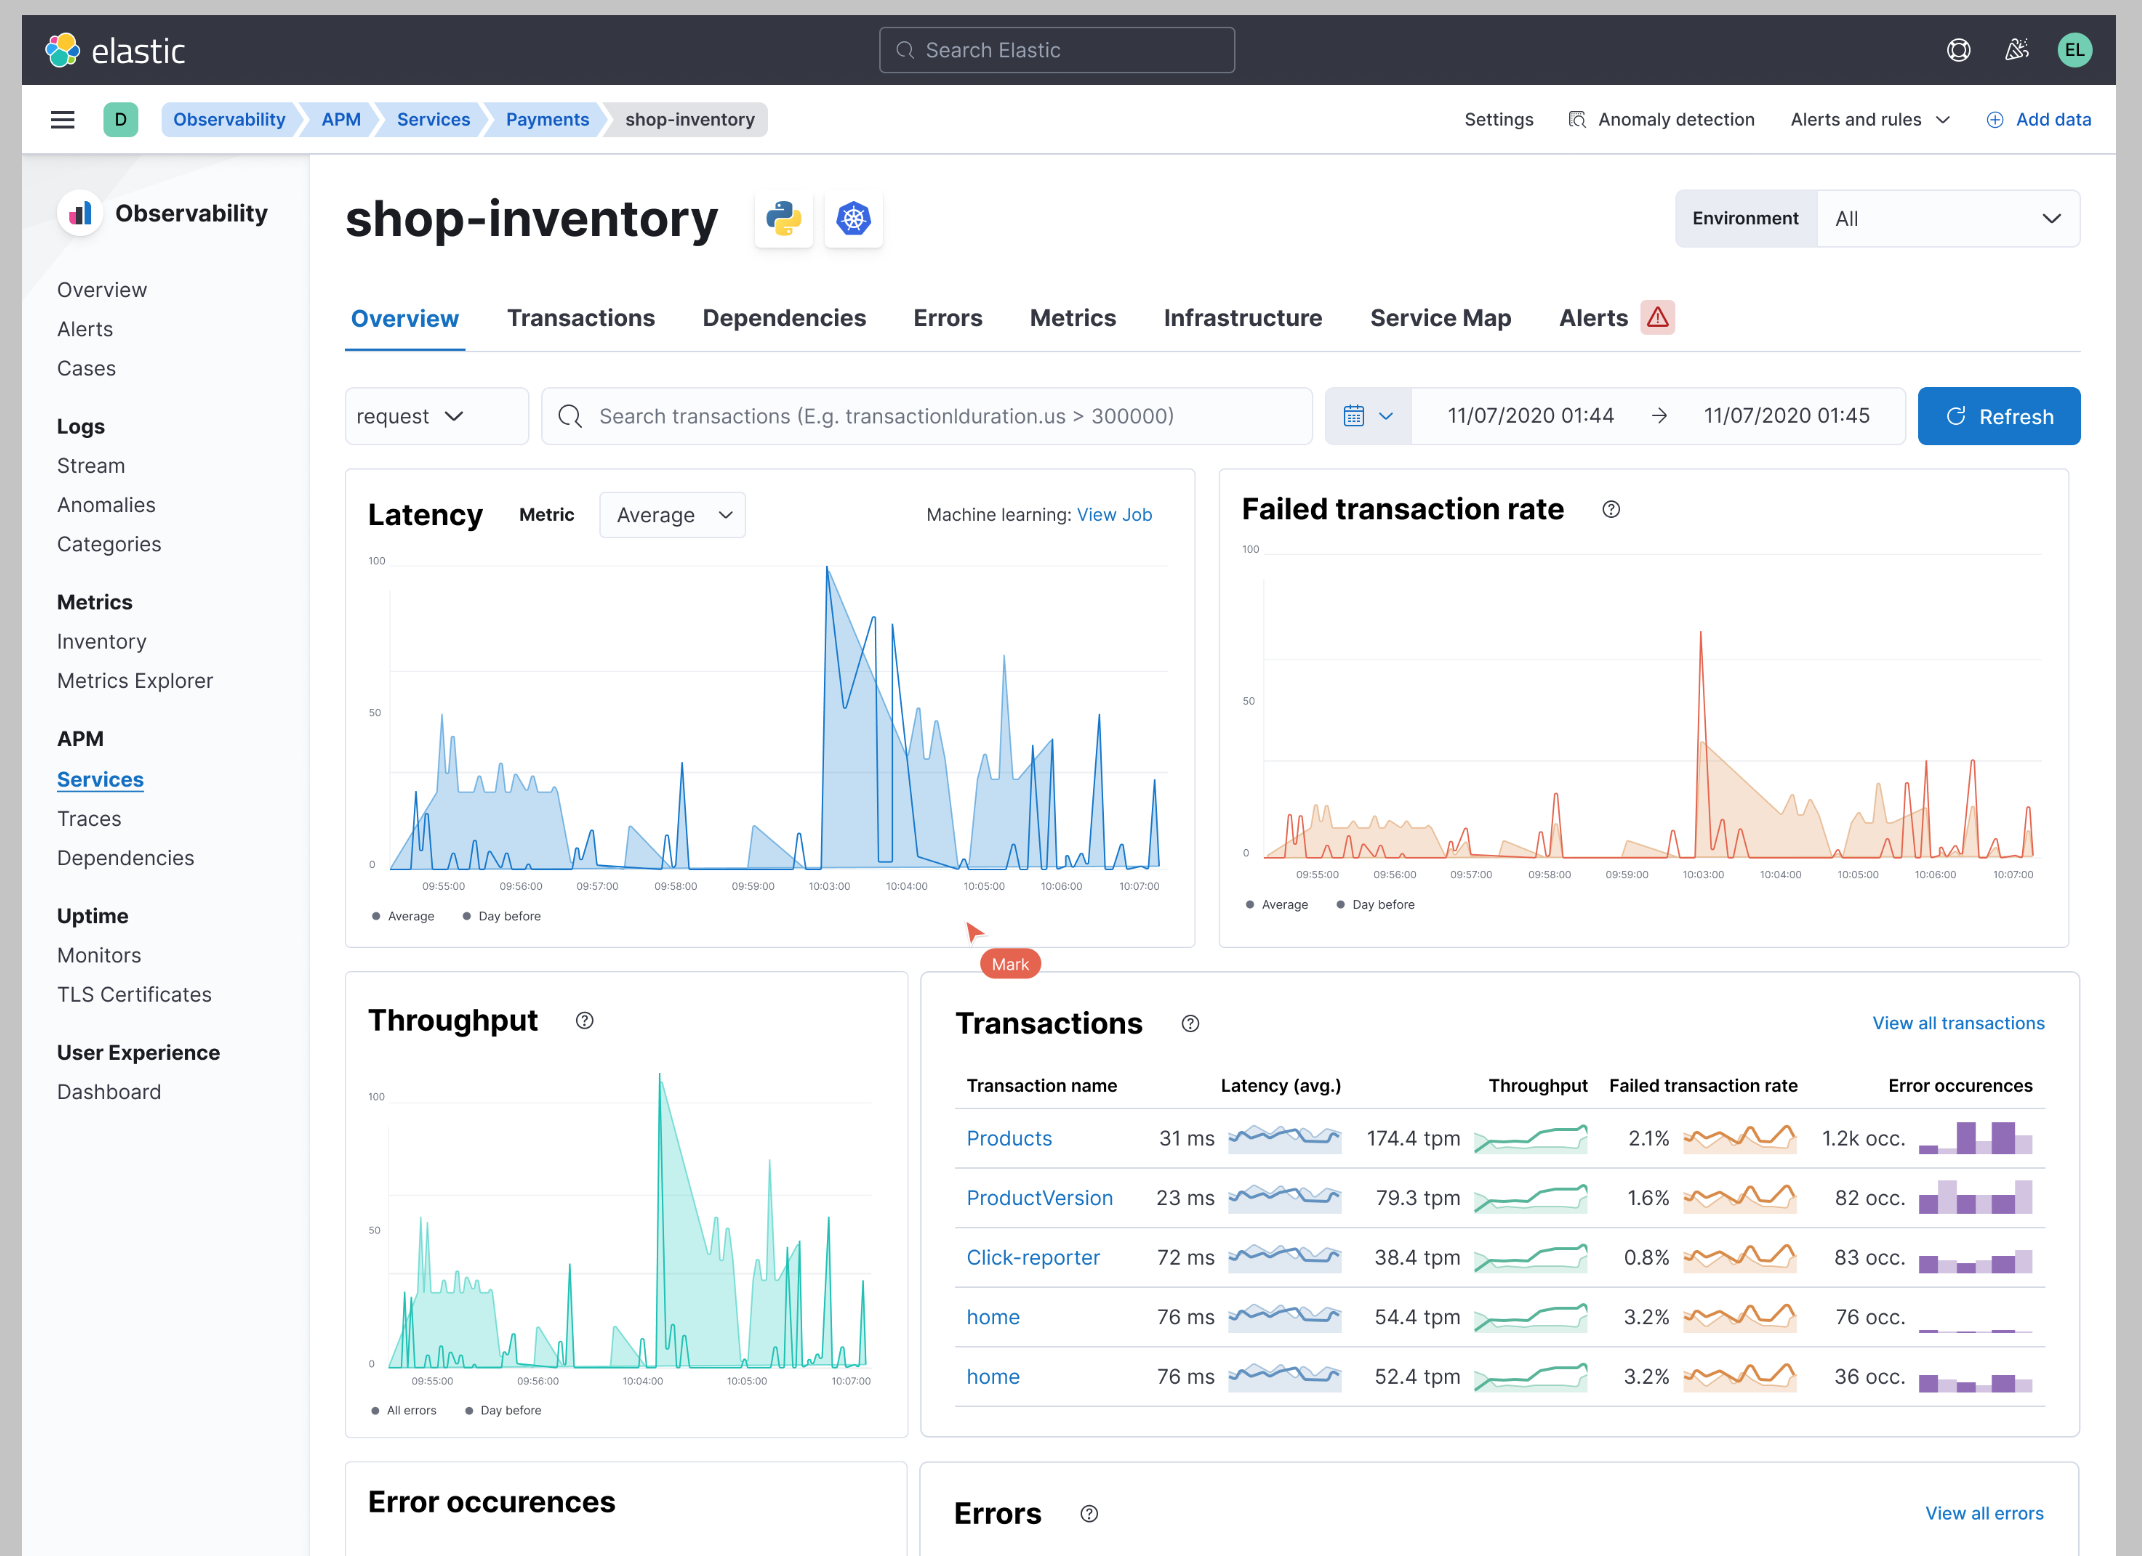Click the notifications bell icon
The height and width of the screenshot is (1556, 2142).
point(2017,49)
